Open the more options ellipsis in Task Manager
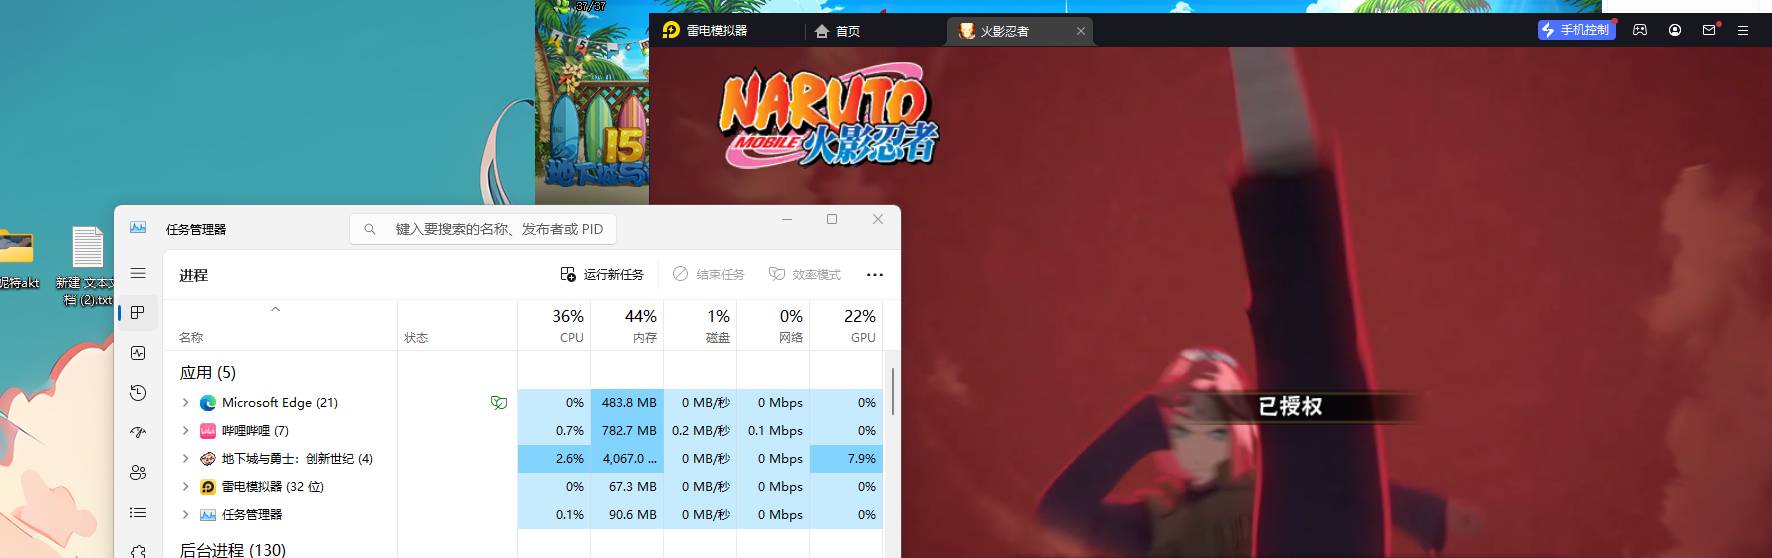Screen dimensions: 1772x558 [875, 275]
